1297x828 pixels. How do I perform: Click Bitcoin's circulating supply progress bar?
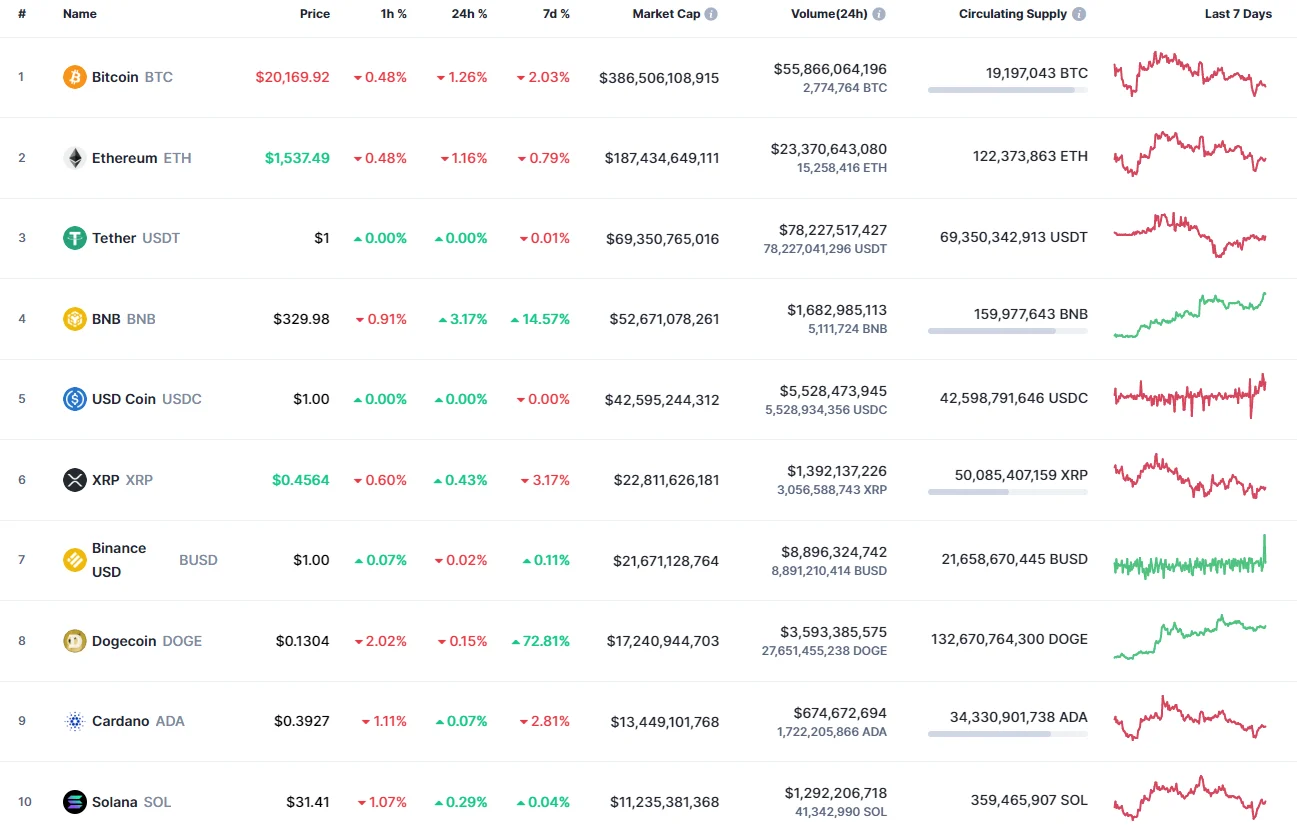(x=1008, y=90)
